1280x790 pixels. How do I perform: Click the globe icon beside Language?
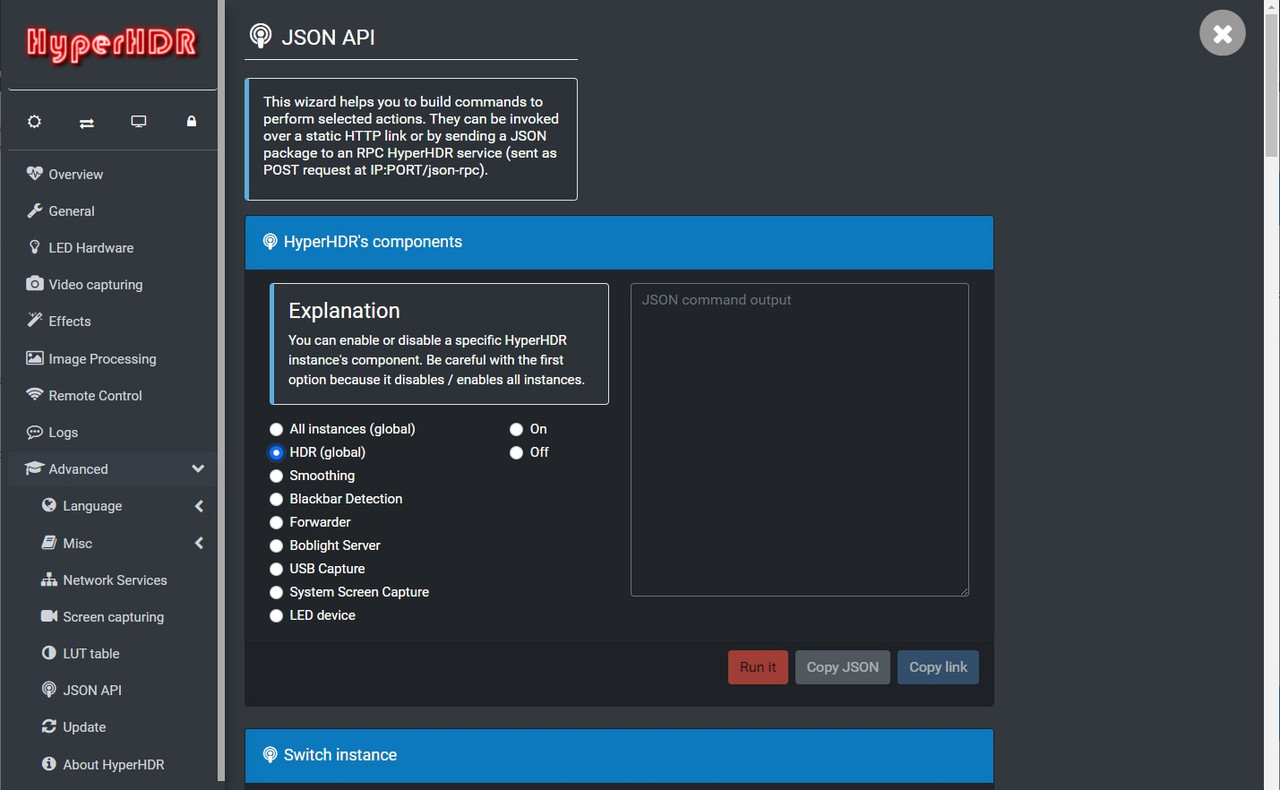(48, 505)
